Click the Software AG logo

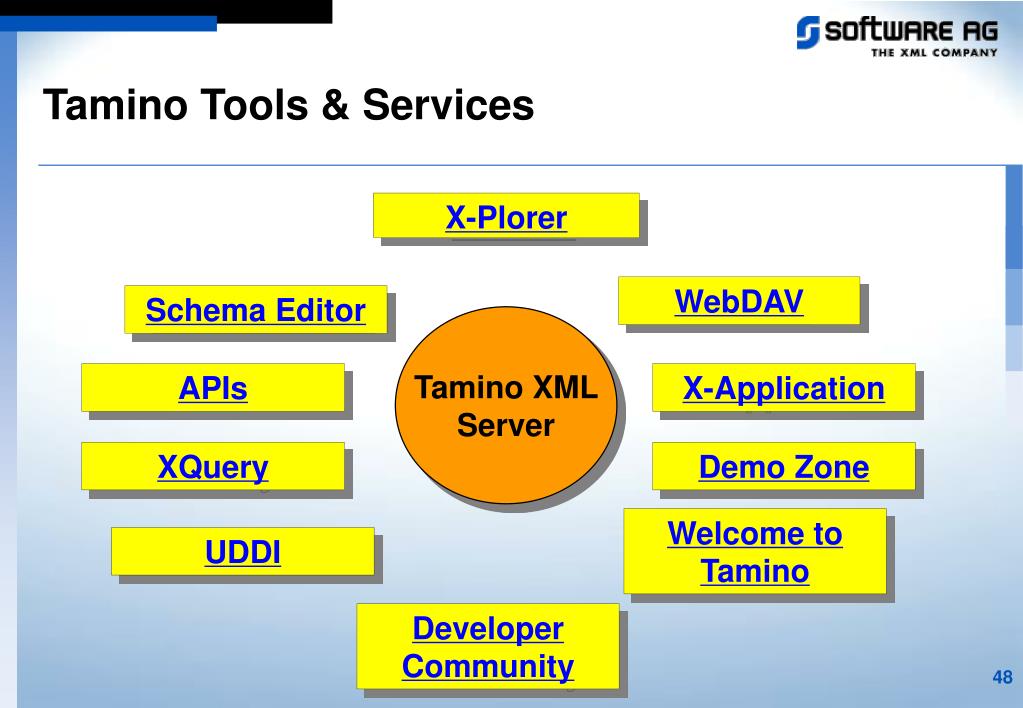[x=897, y=36]
